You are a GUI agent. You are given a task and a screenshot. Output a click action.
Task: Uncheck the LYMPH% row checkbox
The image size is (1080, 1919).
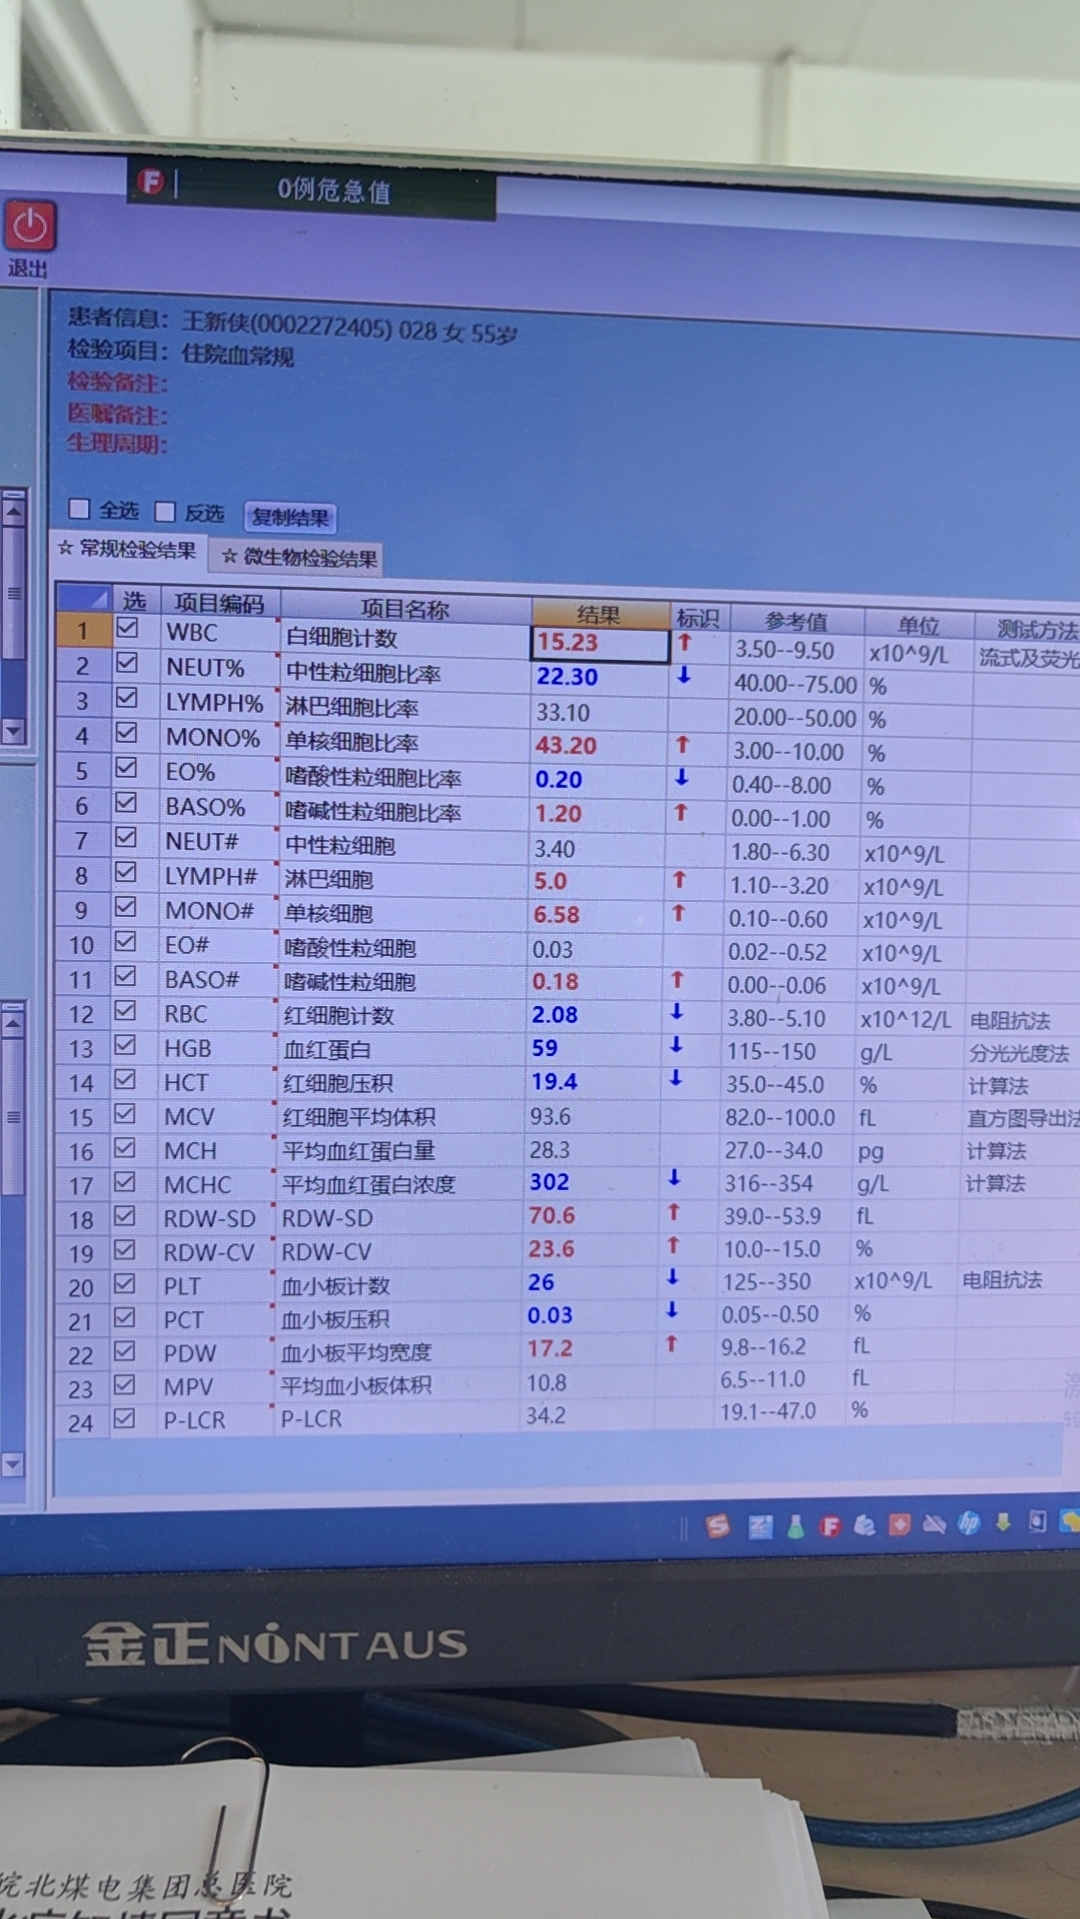click(x=127, y=697)
